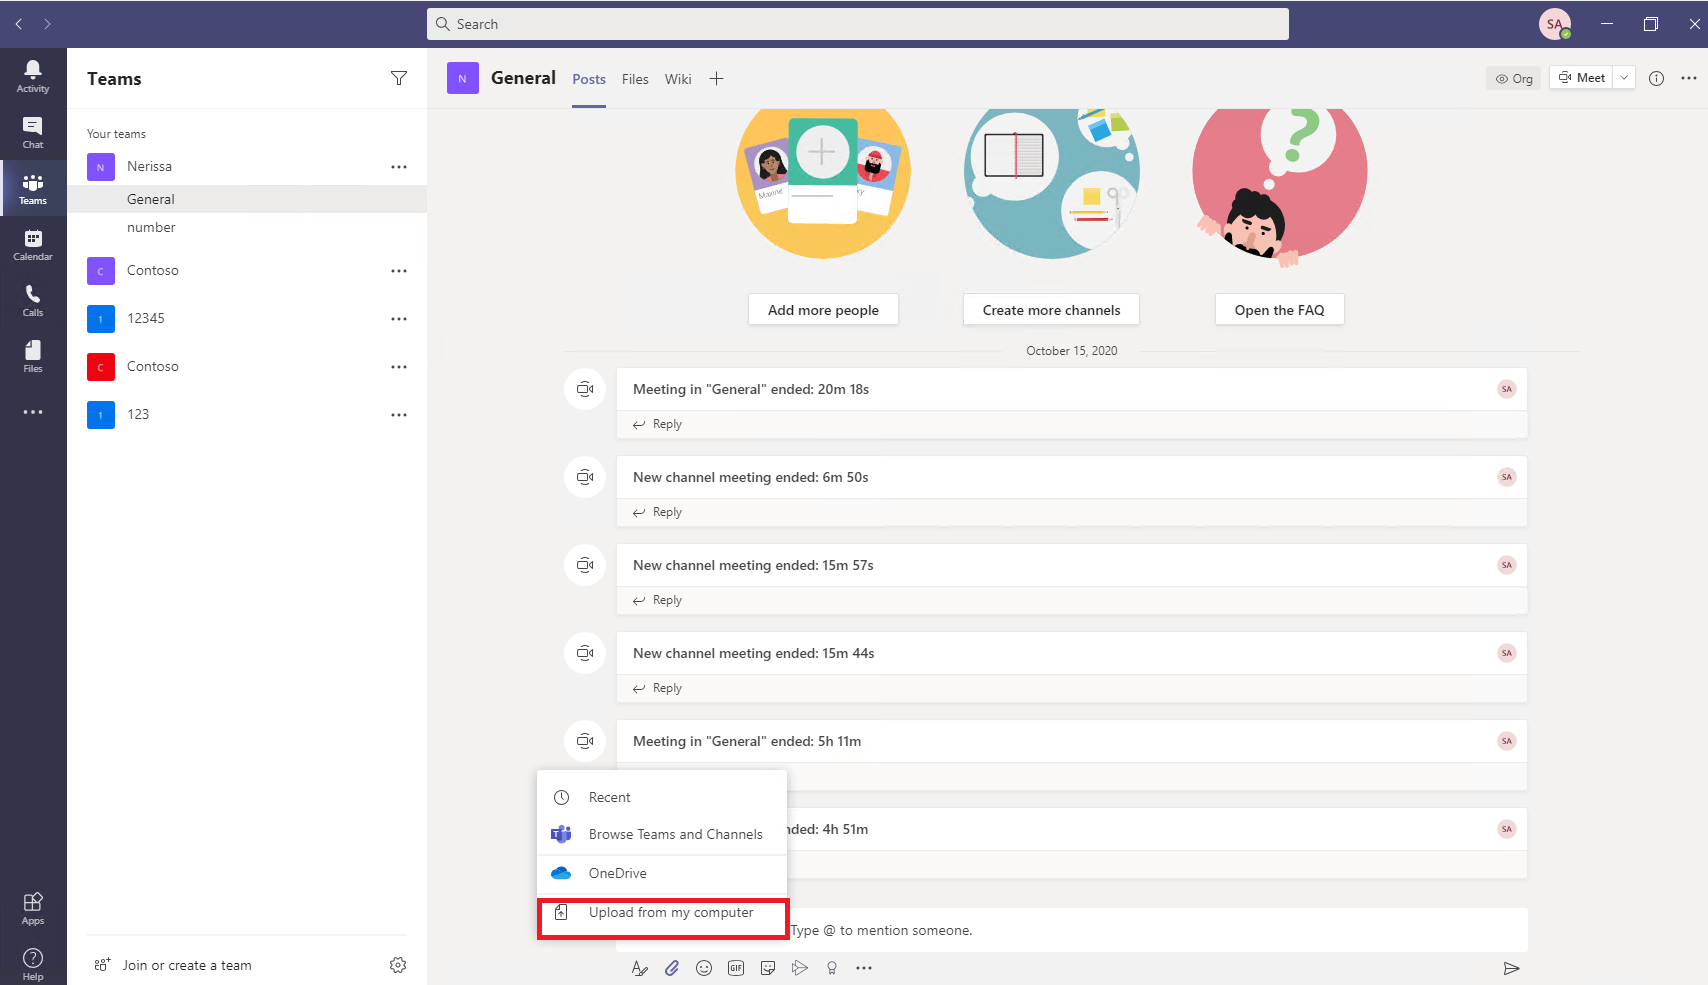Screen dimensions: 1708x985
Task: Open the Calendar from the sidebar
Action: click(33, 243)
